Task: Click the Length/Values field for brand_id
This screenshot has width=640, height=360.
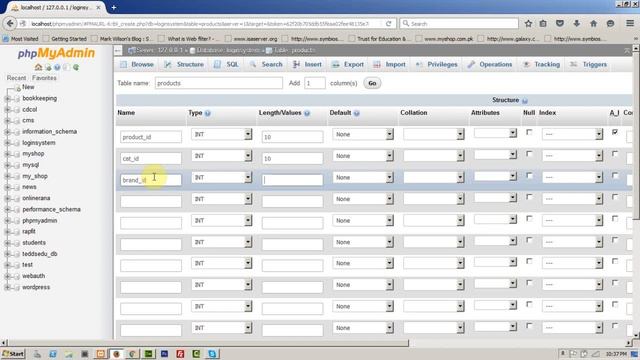Action: click(x=293, y=180)
